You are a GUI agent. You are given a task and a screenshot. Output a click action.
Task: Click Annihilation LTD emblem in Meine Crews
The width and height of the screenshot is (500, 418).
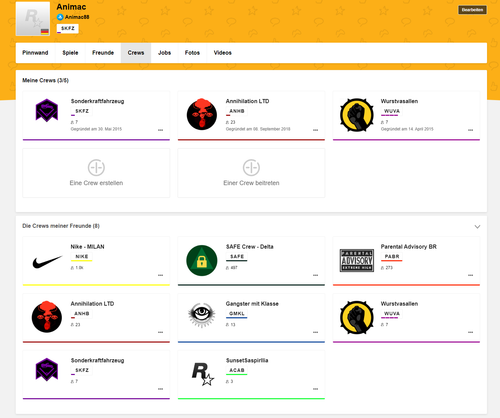coord(202,114)
